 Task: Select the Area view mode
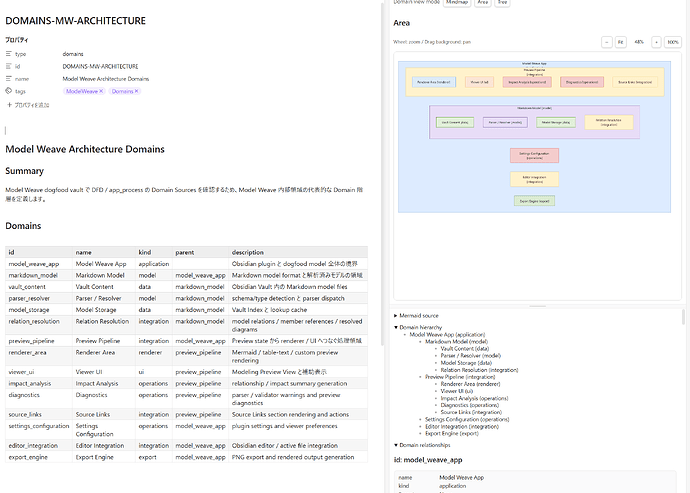coord(483,2)
